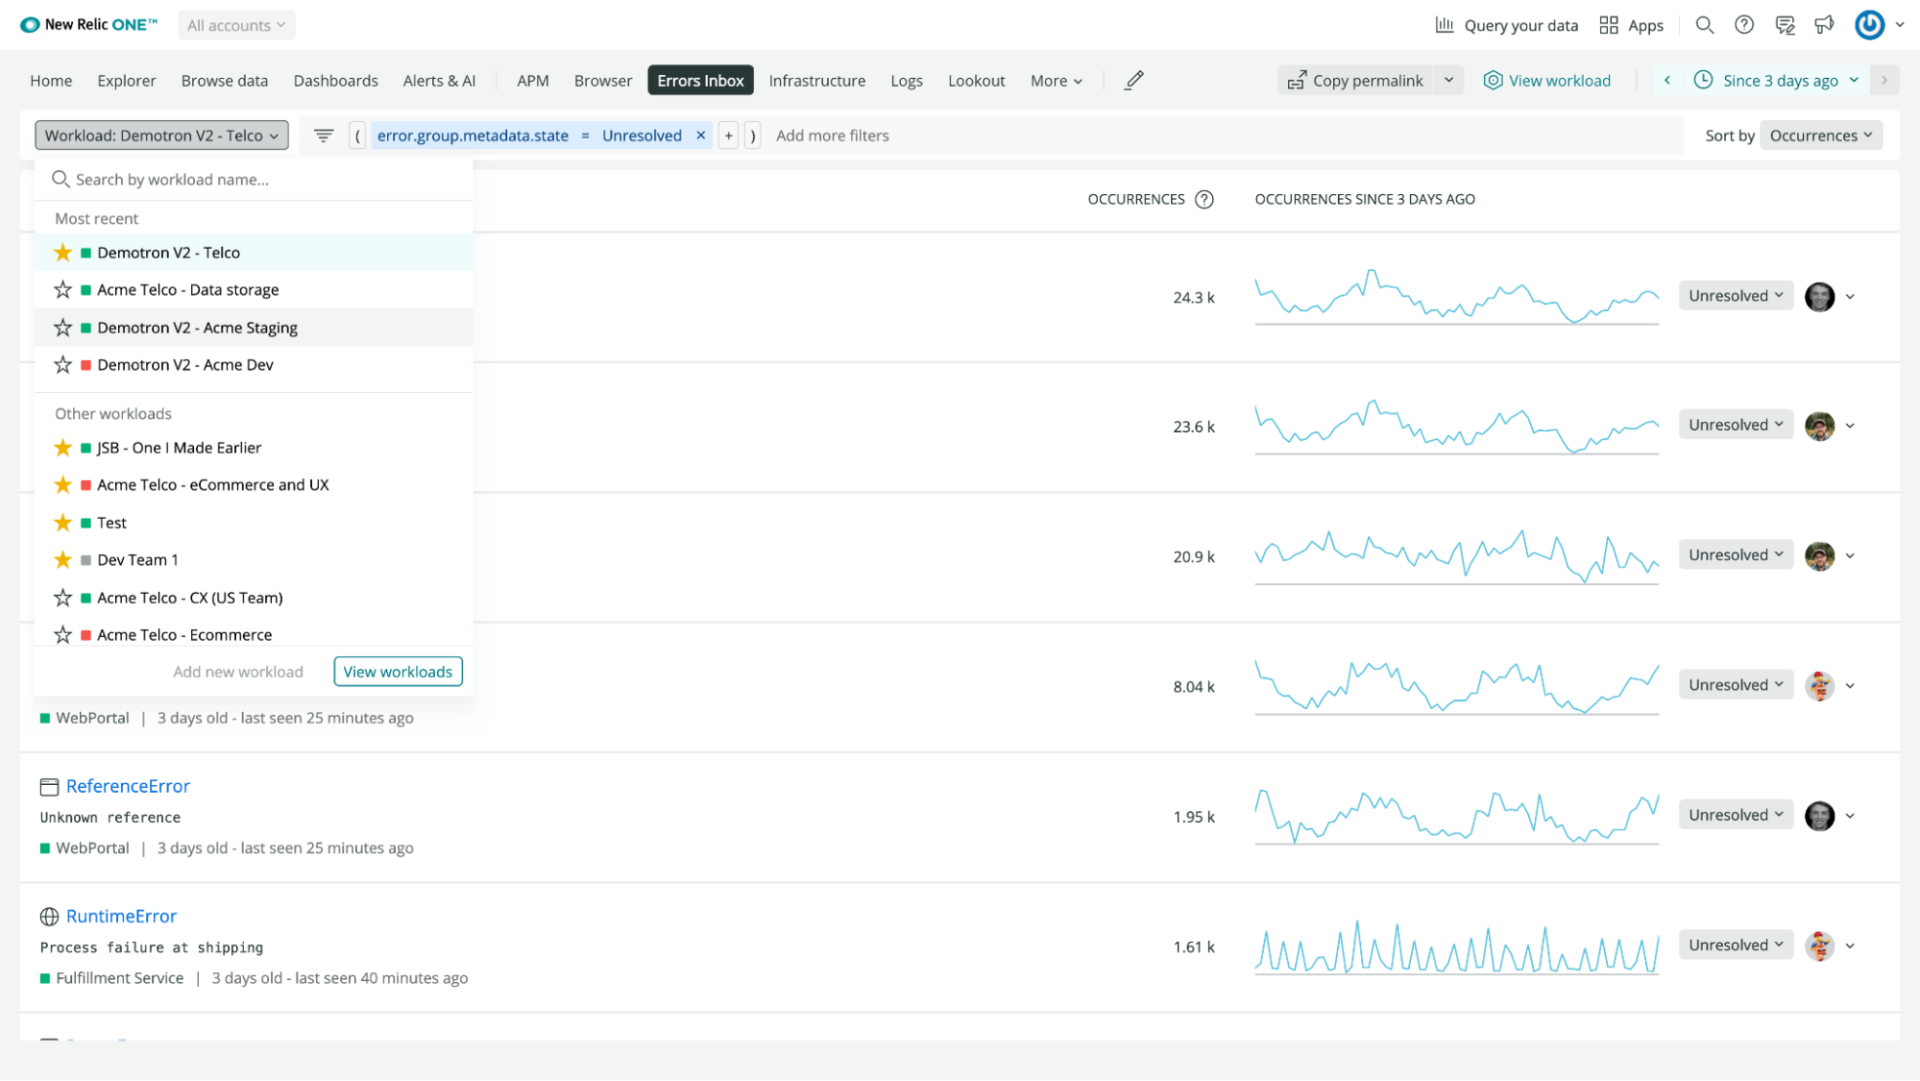This screenshot has height=1081, width=1920.
Task: Open the global search magnifier icon
Action: [x=1704, y=25]
